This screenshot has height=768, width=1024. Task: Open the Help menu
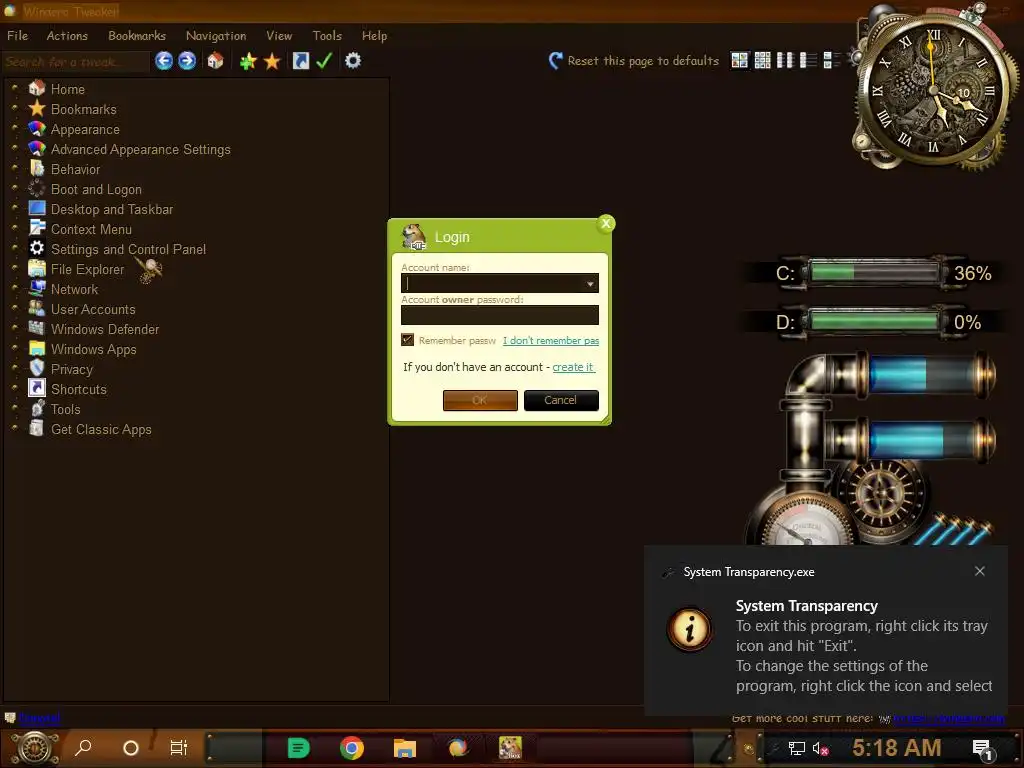click(x=374, y=35)
